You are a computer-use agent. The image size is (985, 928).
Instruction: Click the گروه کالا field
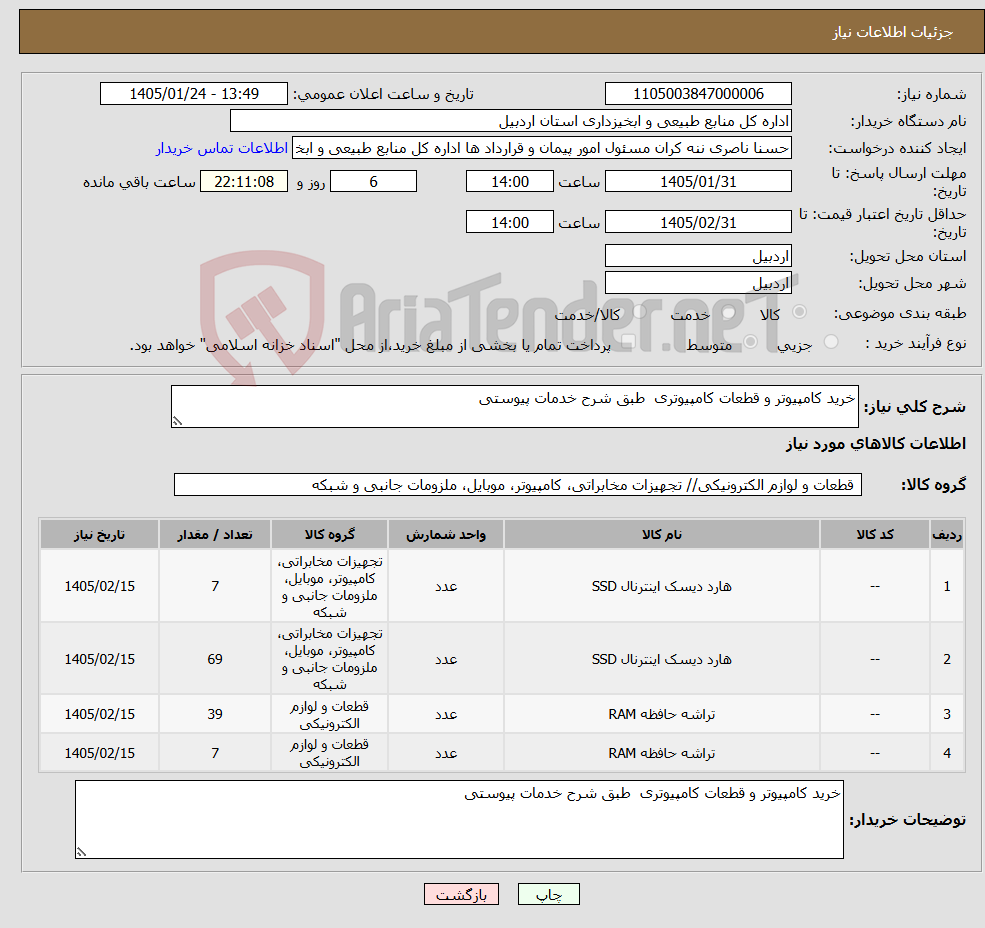(x=518, y=484)
